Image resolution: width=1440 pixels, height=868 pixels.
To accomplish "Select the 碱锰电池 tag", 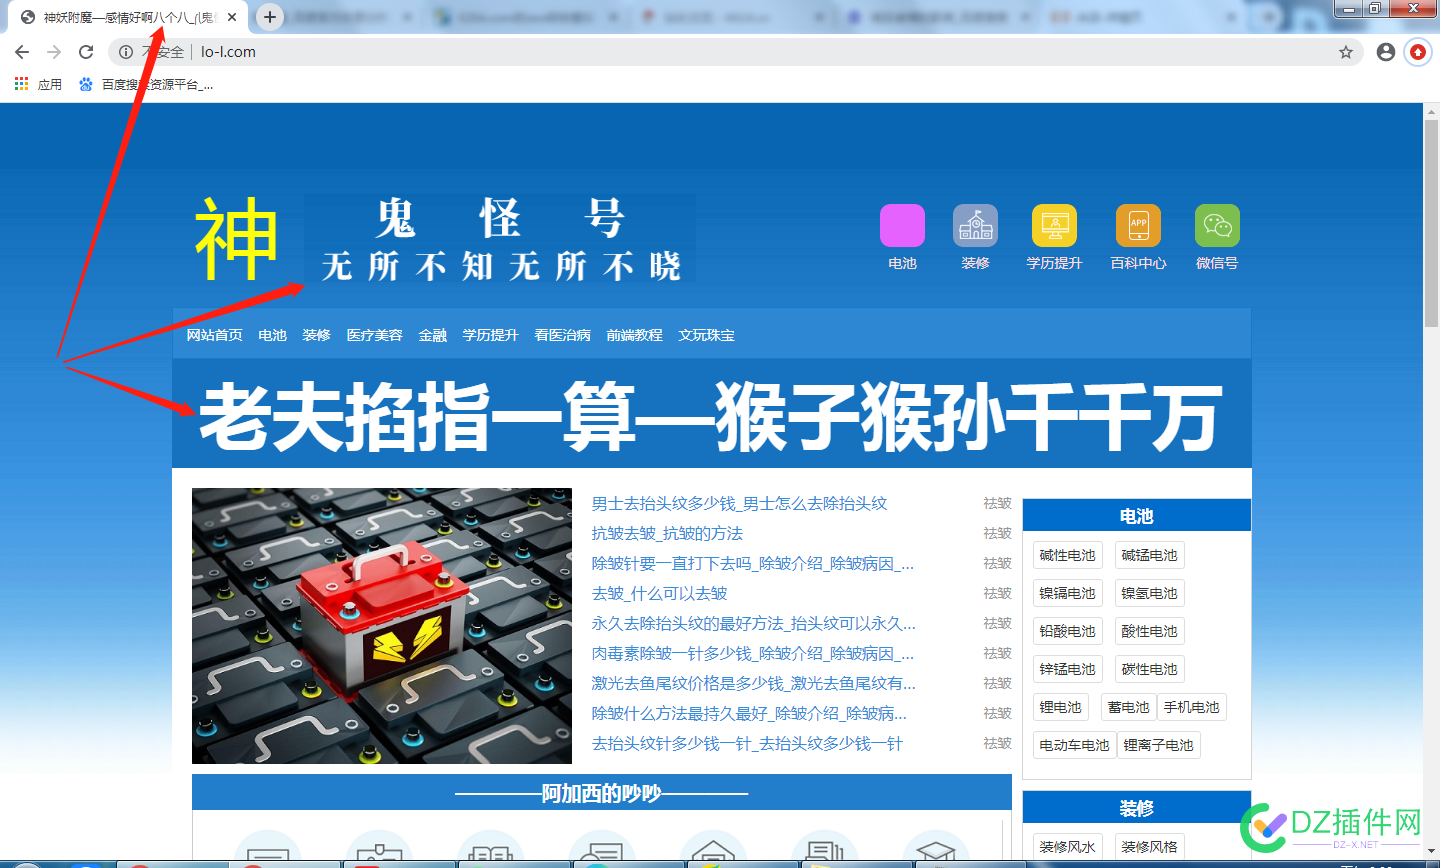I will pos(1149,555).
